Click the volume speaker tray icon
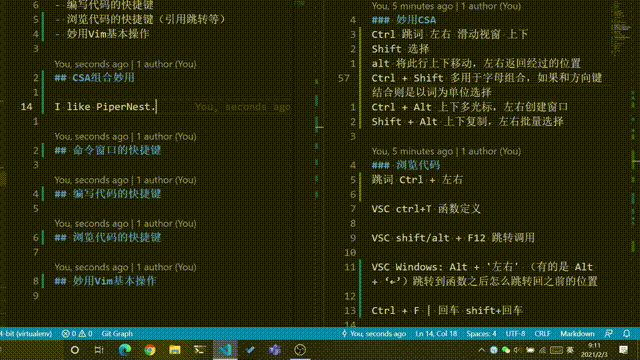The image size is (640, 360). click(x=518, y=350)
